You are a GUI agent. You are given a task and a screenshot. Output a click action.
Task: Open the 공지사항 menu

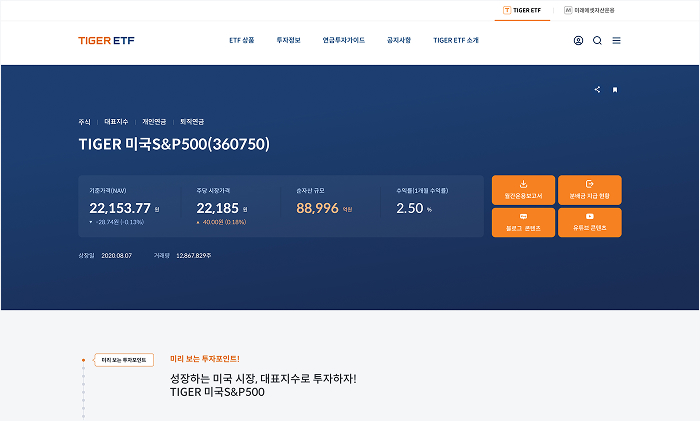399,40
